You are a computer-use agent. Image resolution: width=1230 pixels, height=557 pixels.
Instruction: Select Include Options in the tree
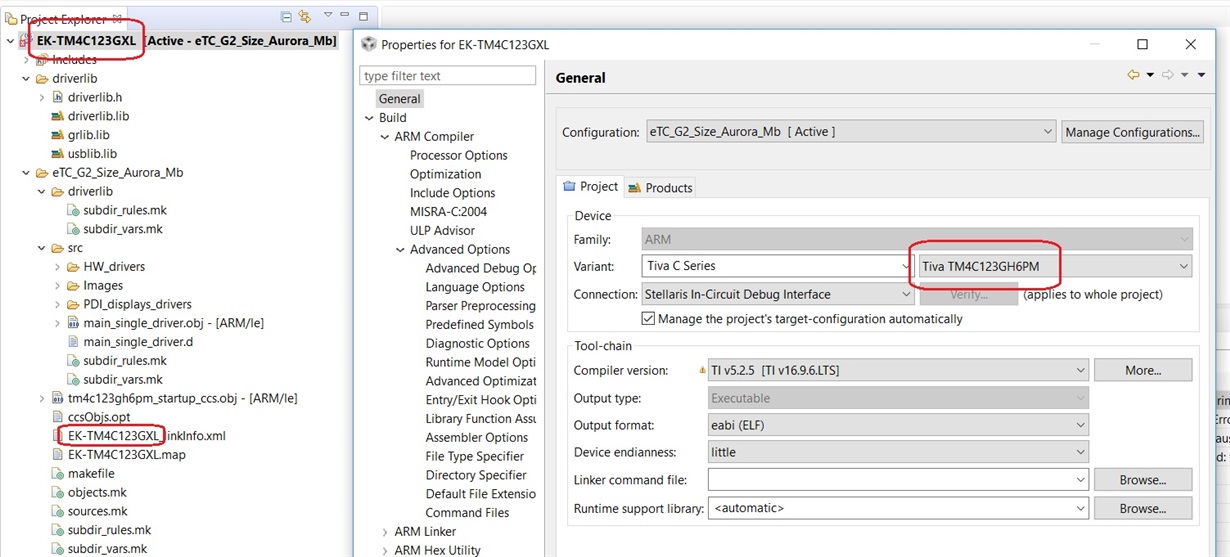click(x=452, y=193)
